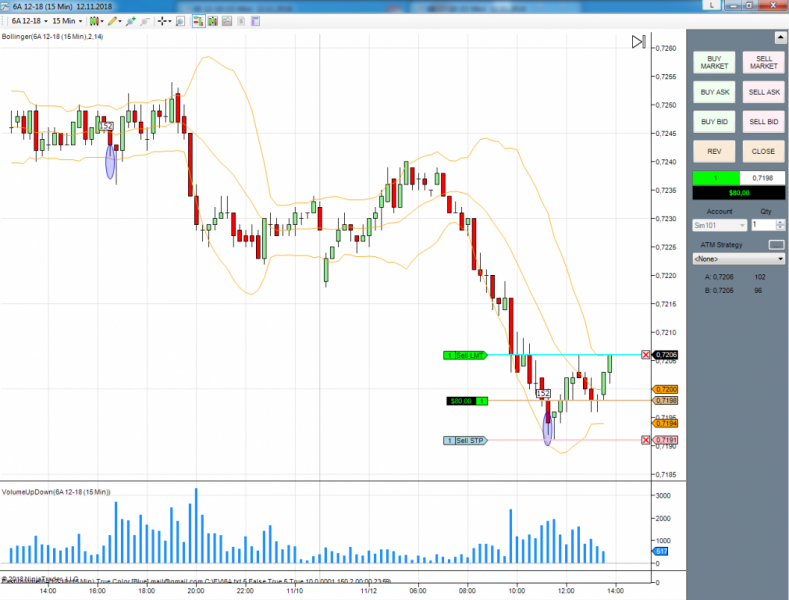Open the 15 Min interval selector
This screenshot has width=789, height=600.
point(67,21)
